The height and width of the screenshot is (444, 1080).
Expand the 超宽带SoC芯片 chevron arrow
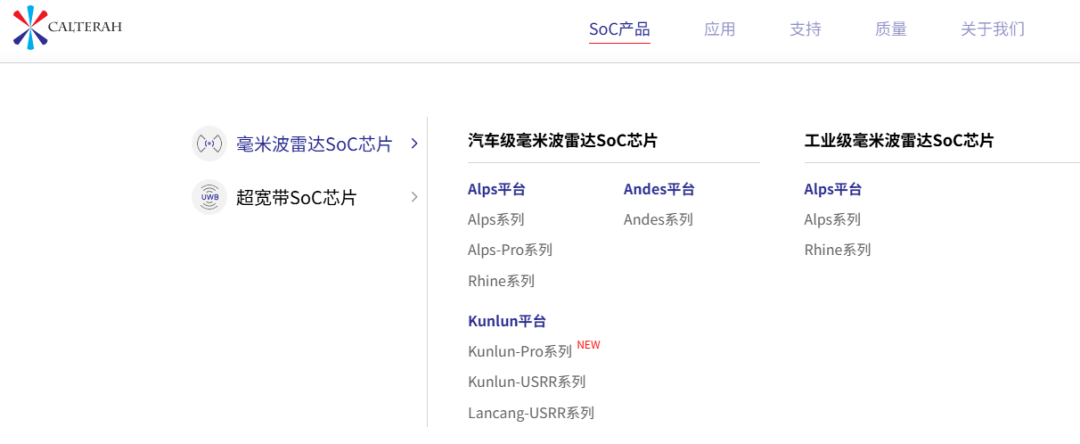click(414, 197)
